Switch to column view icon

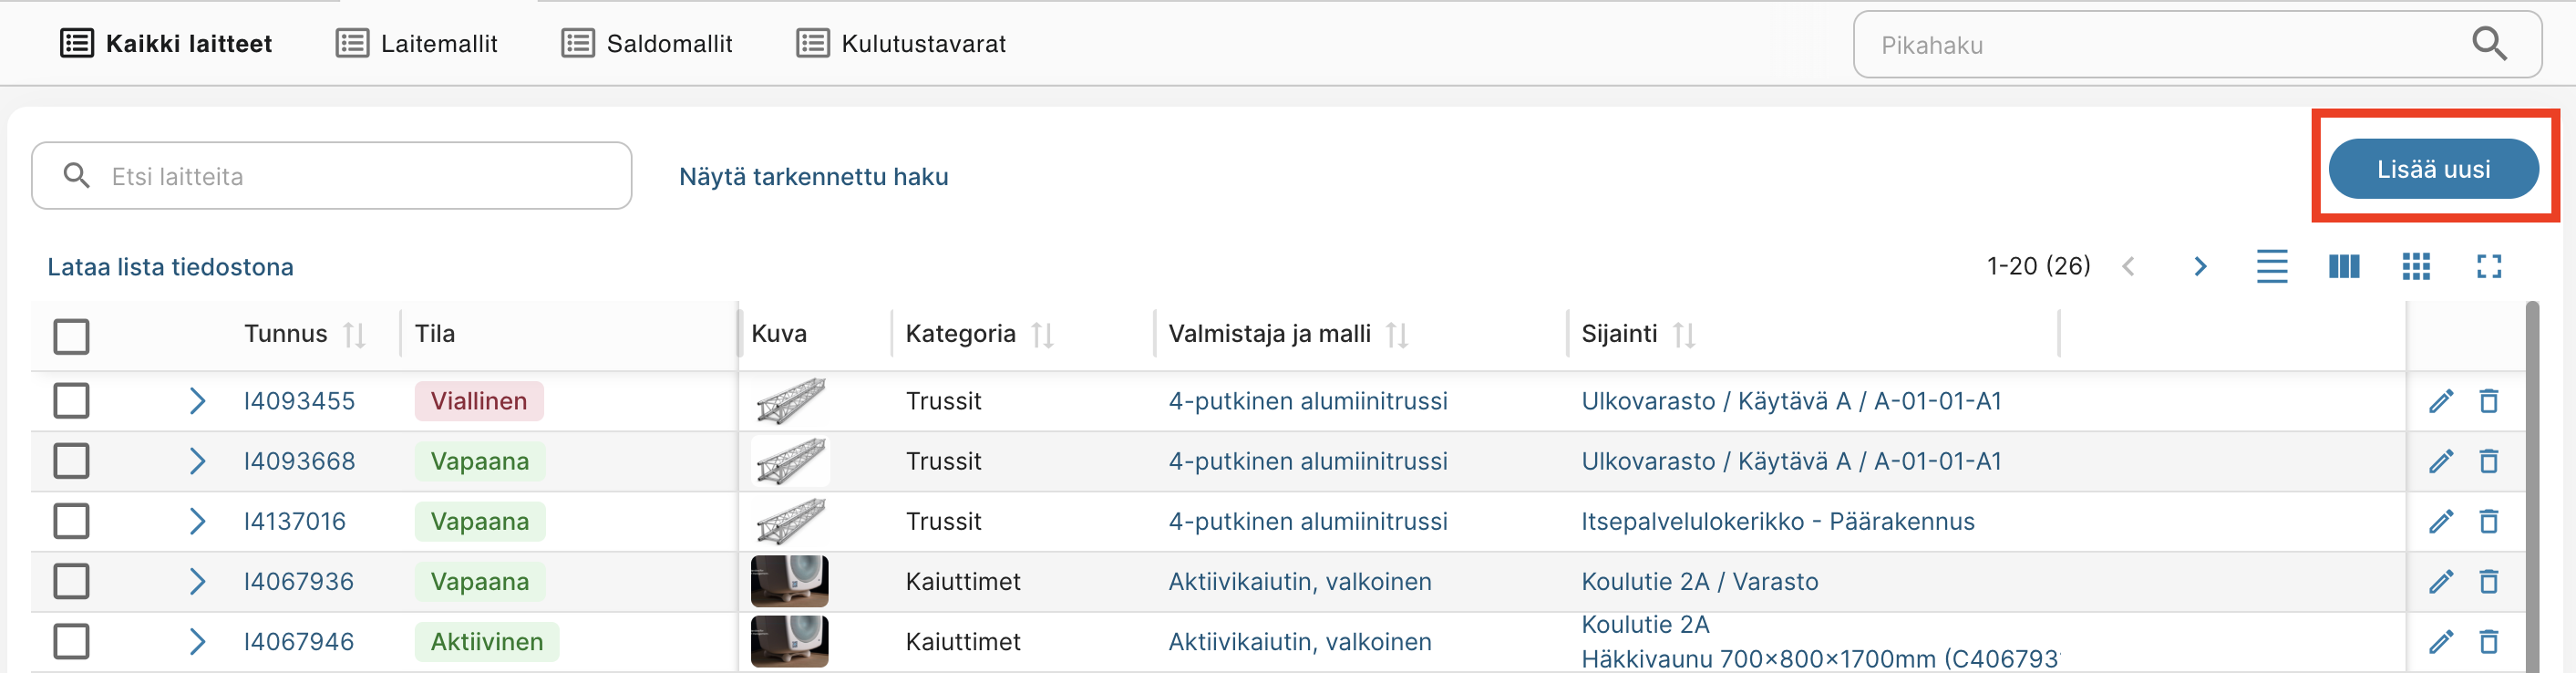pos(2343,266)
